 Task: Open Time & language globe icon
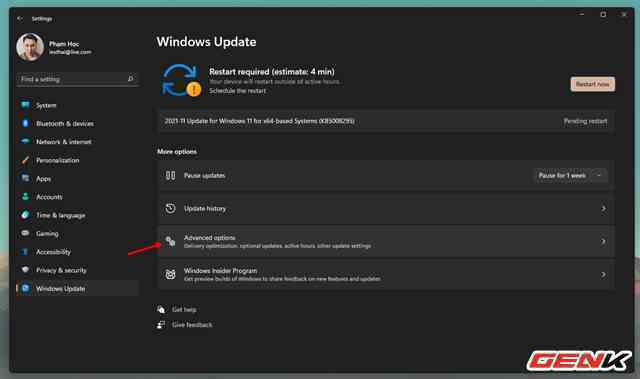pos(25,215)
